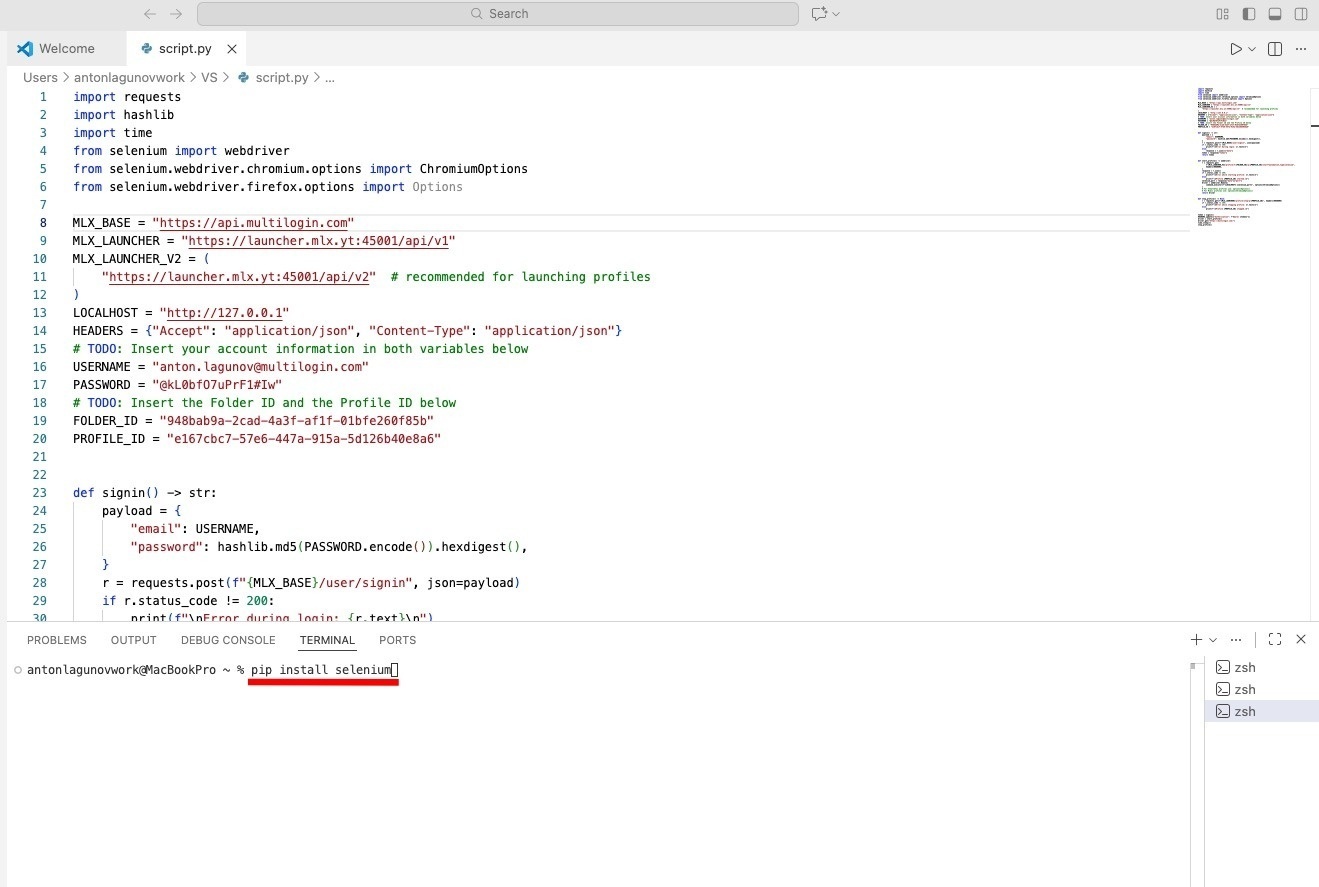
Task: Switch to the PROBLEMS tab
Action: (x=56, y=639)
